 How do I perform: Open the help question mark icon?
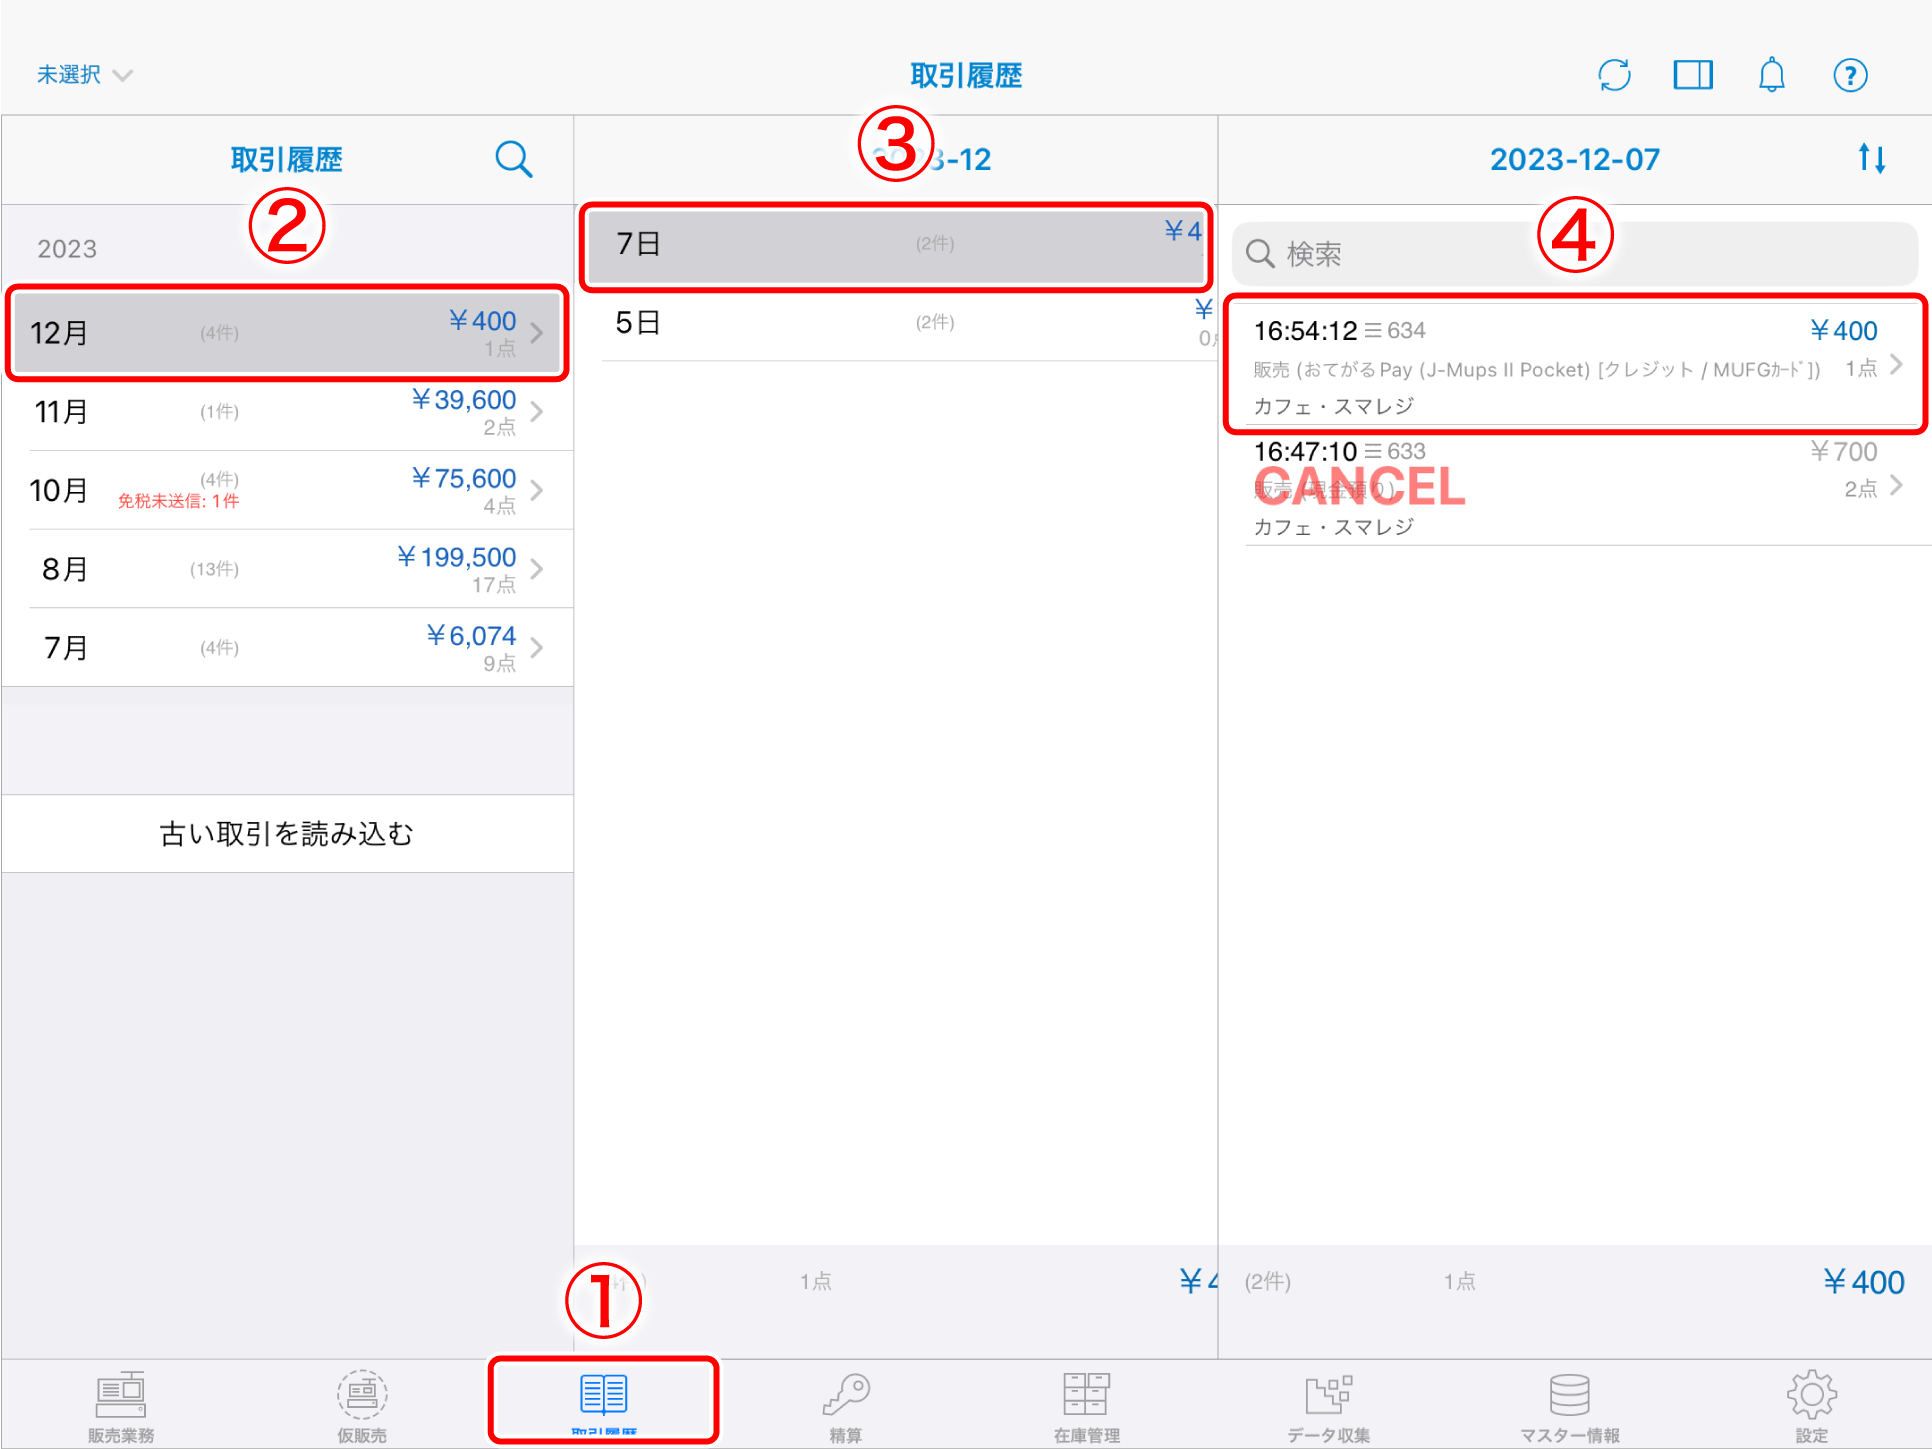1850,75
